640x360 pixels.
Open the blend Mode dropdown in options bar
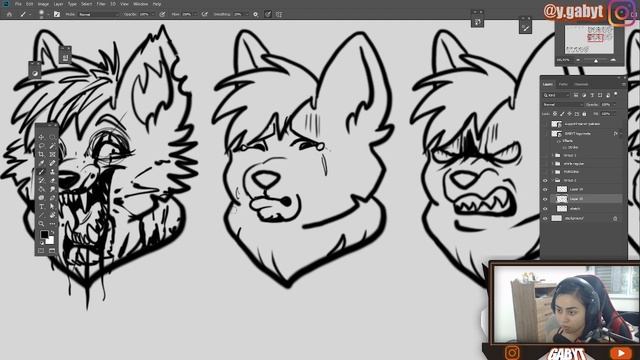point(99,14)
